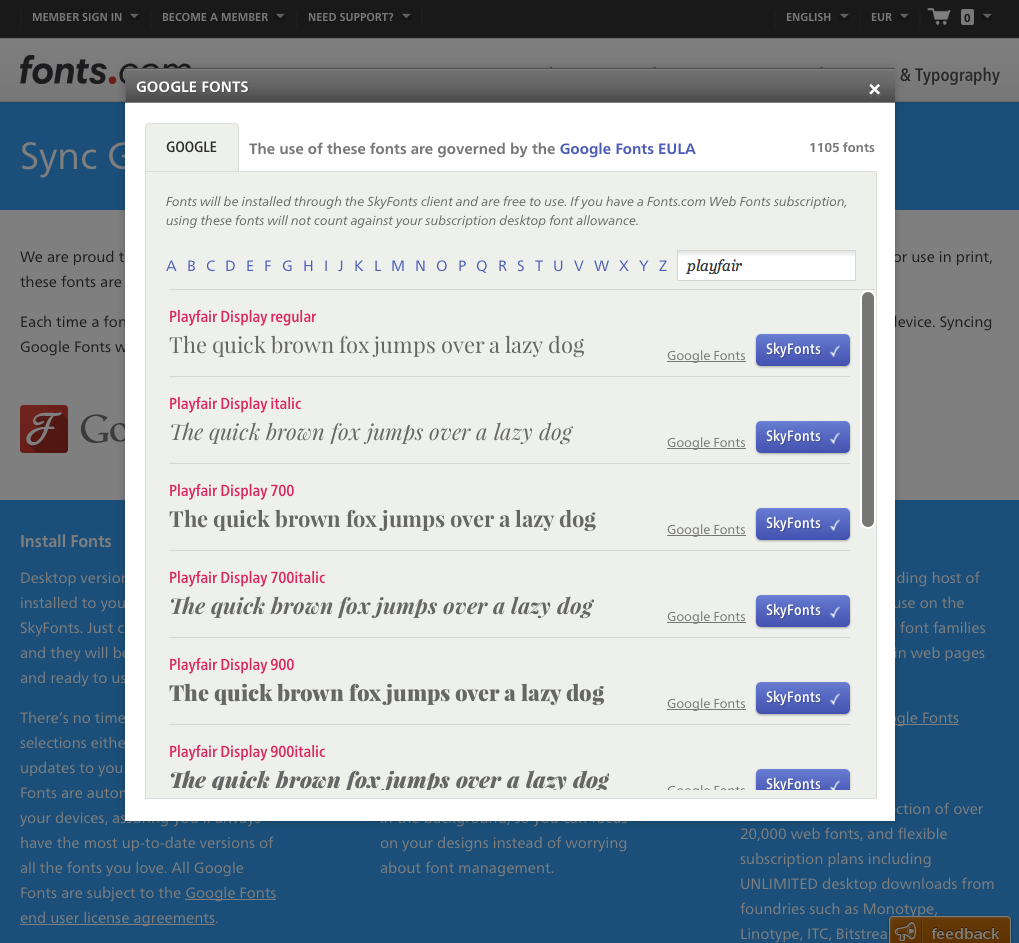Expand the cart dropdown arrow

(x=987, y=16)
